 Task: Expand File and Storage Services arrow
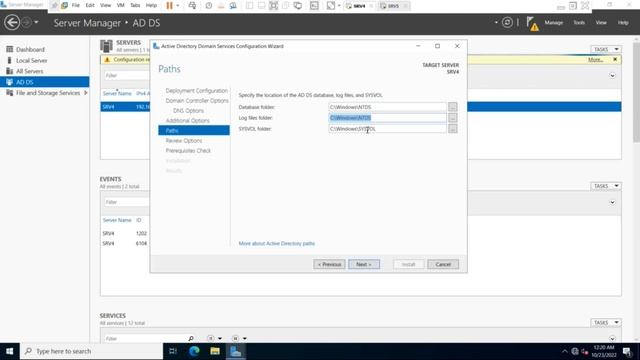pos(86,93)
